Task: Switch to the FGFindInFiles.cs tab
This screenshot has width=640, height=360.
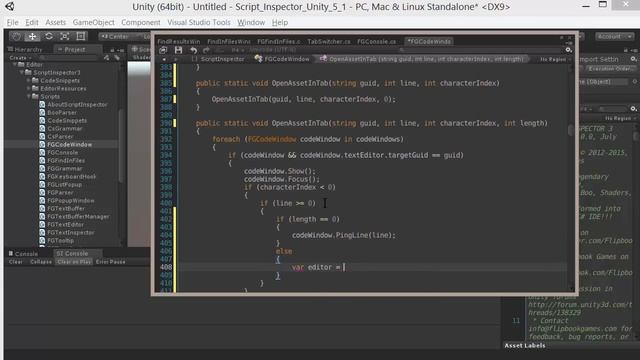Action: [279, 42]
